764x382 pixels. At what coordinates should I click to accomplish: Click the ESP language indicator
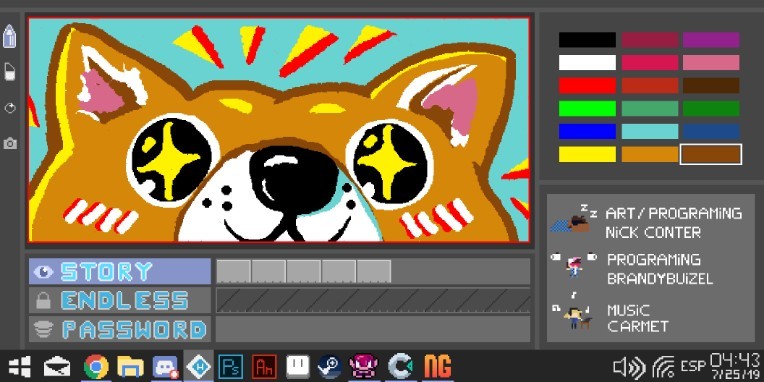(693, 367)
